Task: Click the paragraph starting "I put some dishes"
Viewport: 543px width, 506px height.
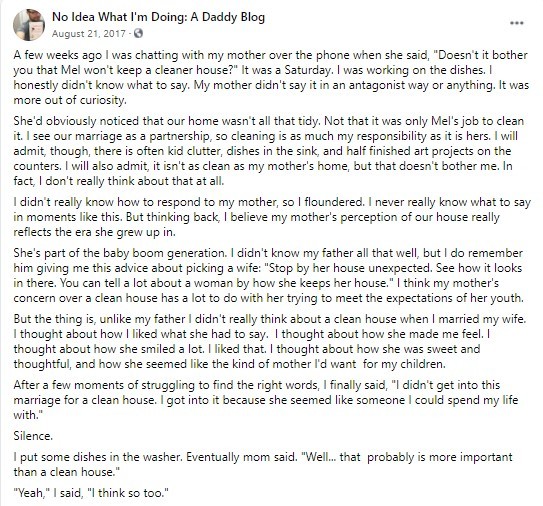Action: click(263, 464)
